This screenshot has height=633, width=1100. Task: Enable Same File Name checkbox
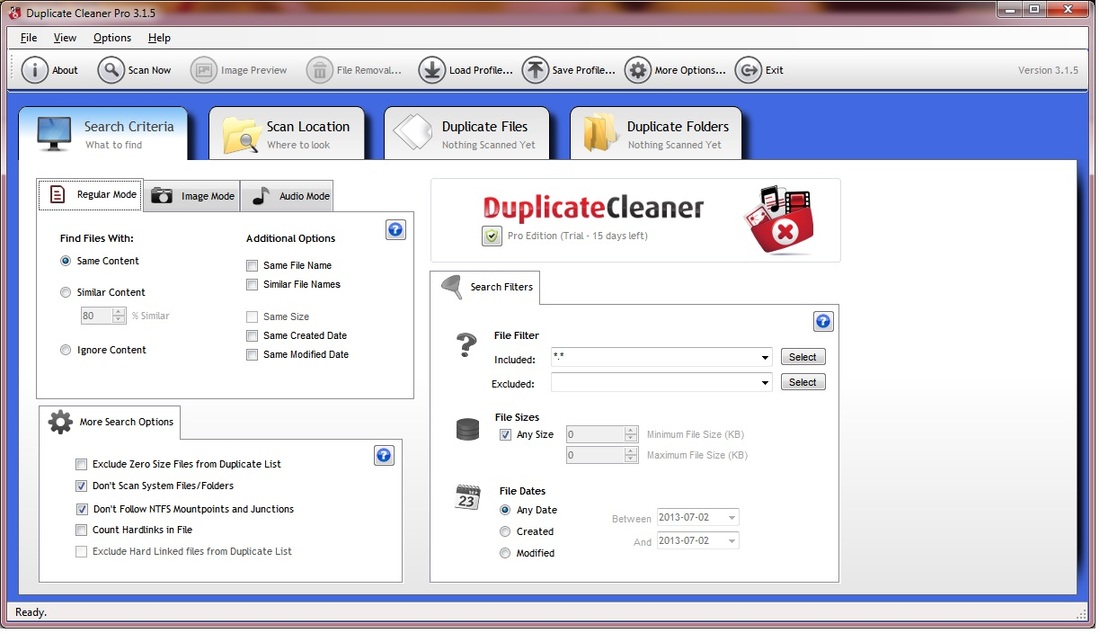pyautogui.click(x=252, y=266)
